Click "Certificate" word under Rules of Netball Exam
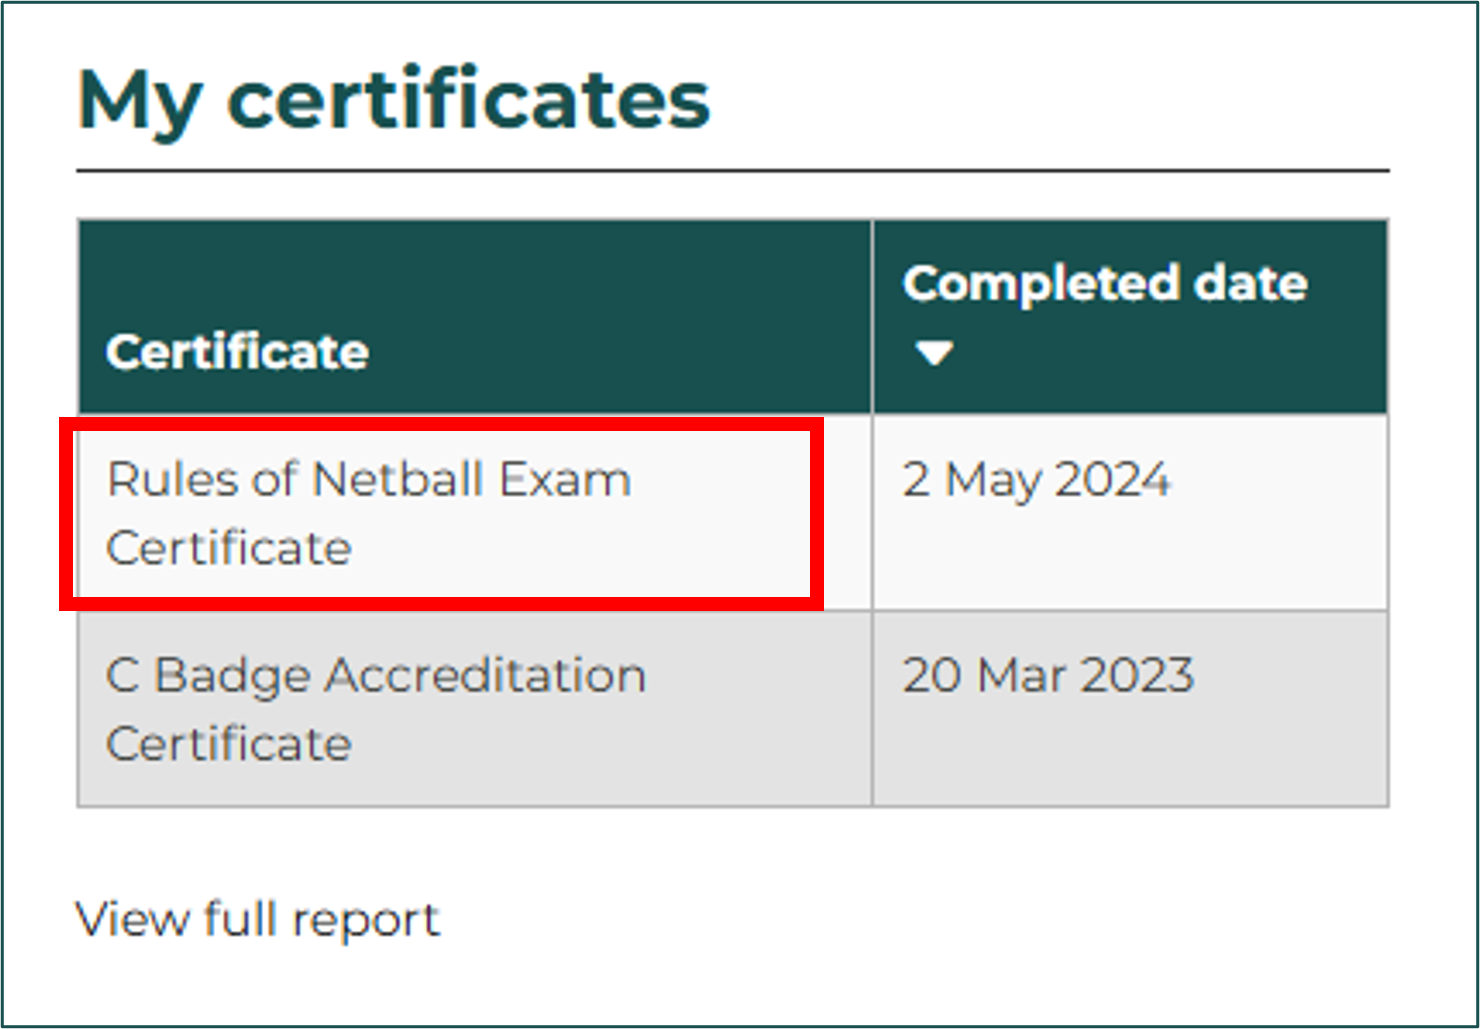The image size is (1480, 1029). [229, 548]
